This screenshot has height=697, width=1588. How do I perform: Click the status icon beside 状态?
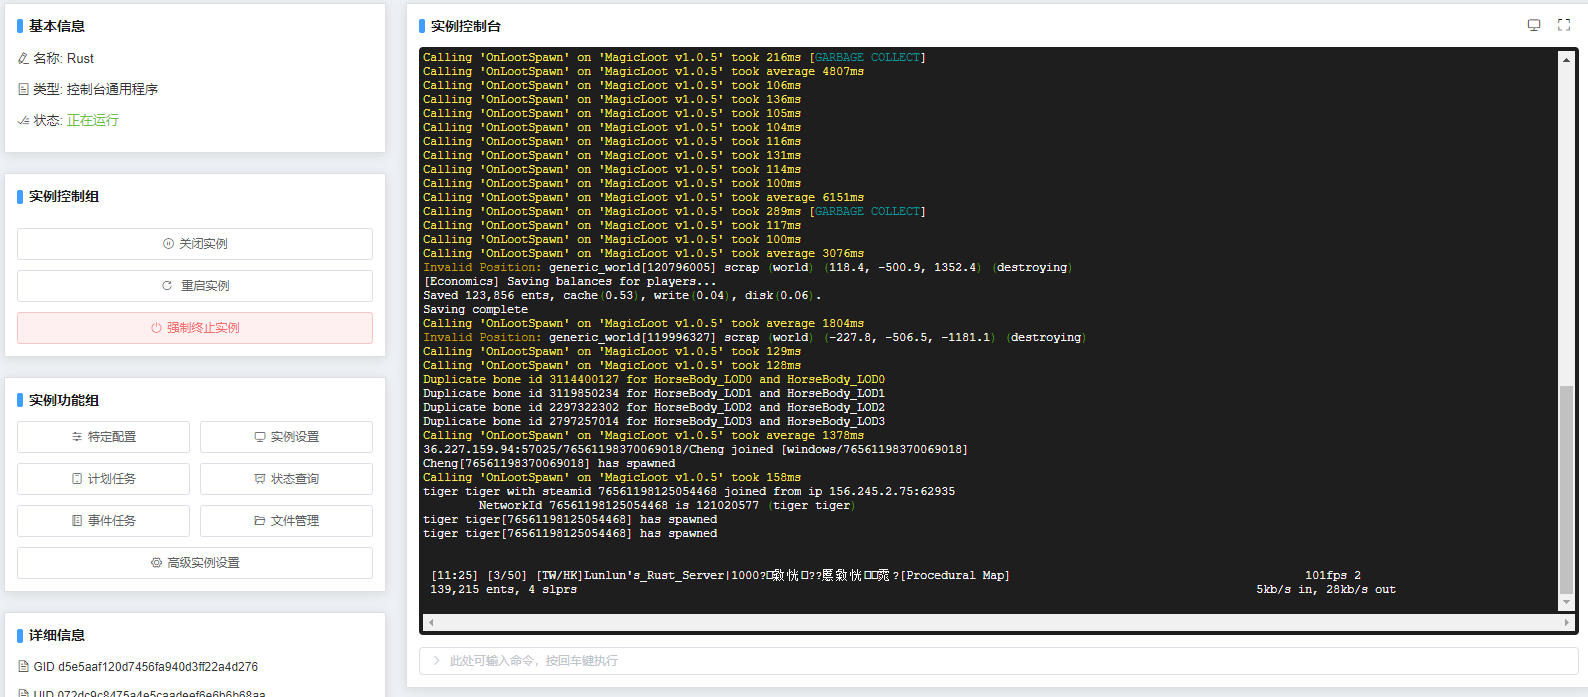tap(23, 121)
